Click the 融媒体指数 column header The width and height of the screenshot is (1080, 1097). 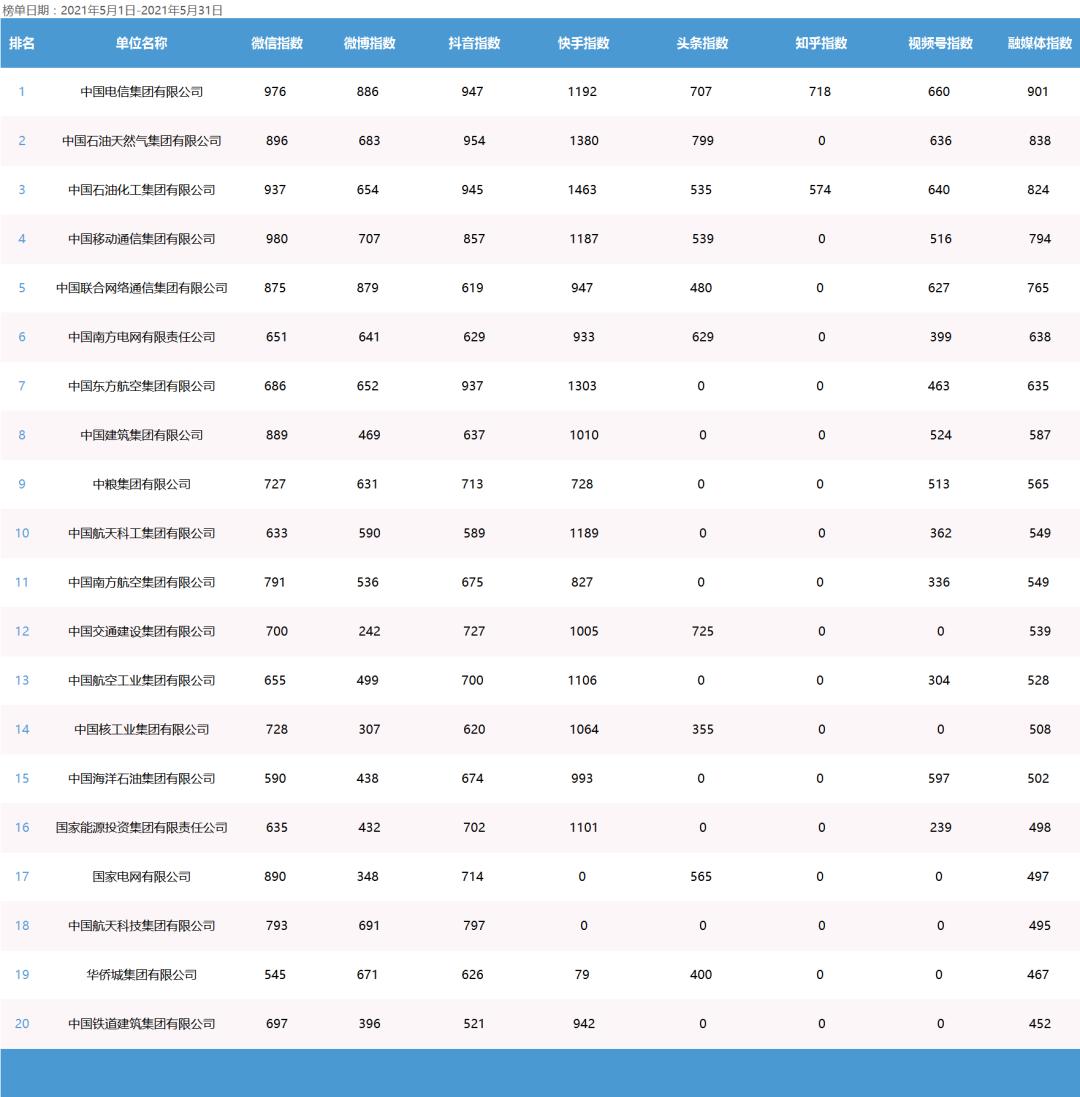coord(1040,43)
